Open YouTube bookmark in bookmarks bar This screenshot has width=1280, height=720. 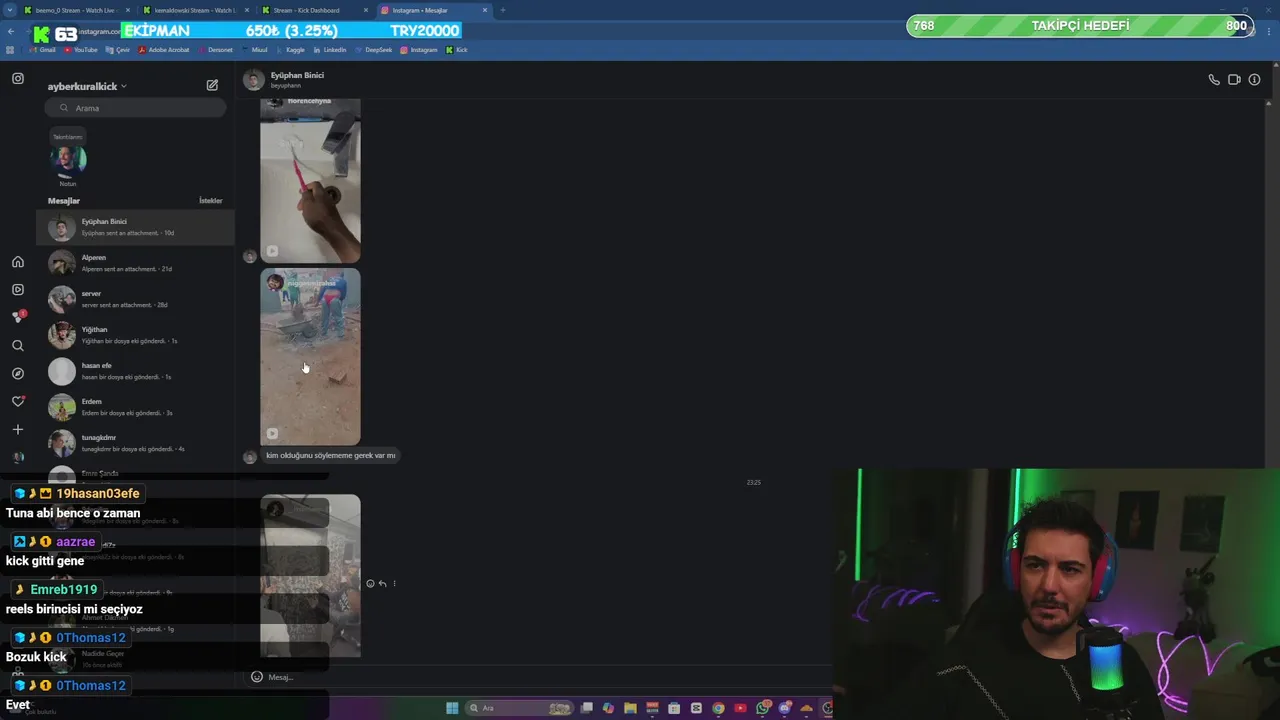click(x=81, y=50)
